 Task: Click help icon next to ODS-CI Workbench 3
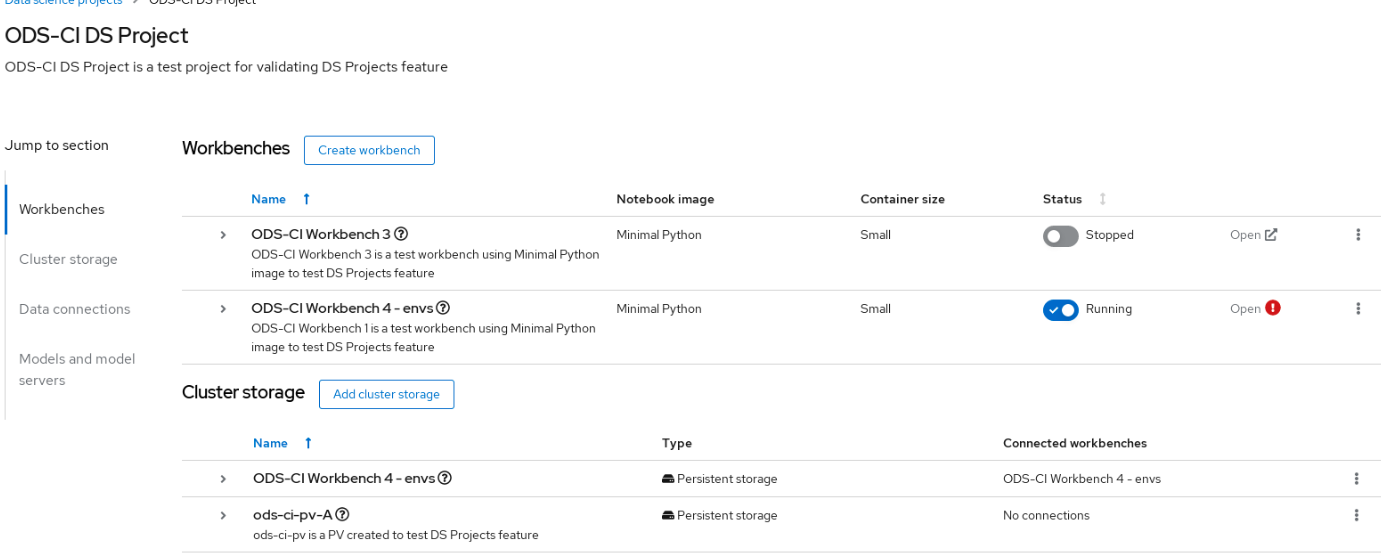click(x=401, y=234)
